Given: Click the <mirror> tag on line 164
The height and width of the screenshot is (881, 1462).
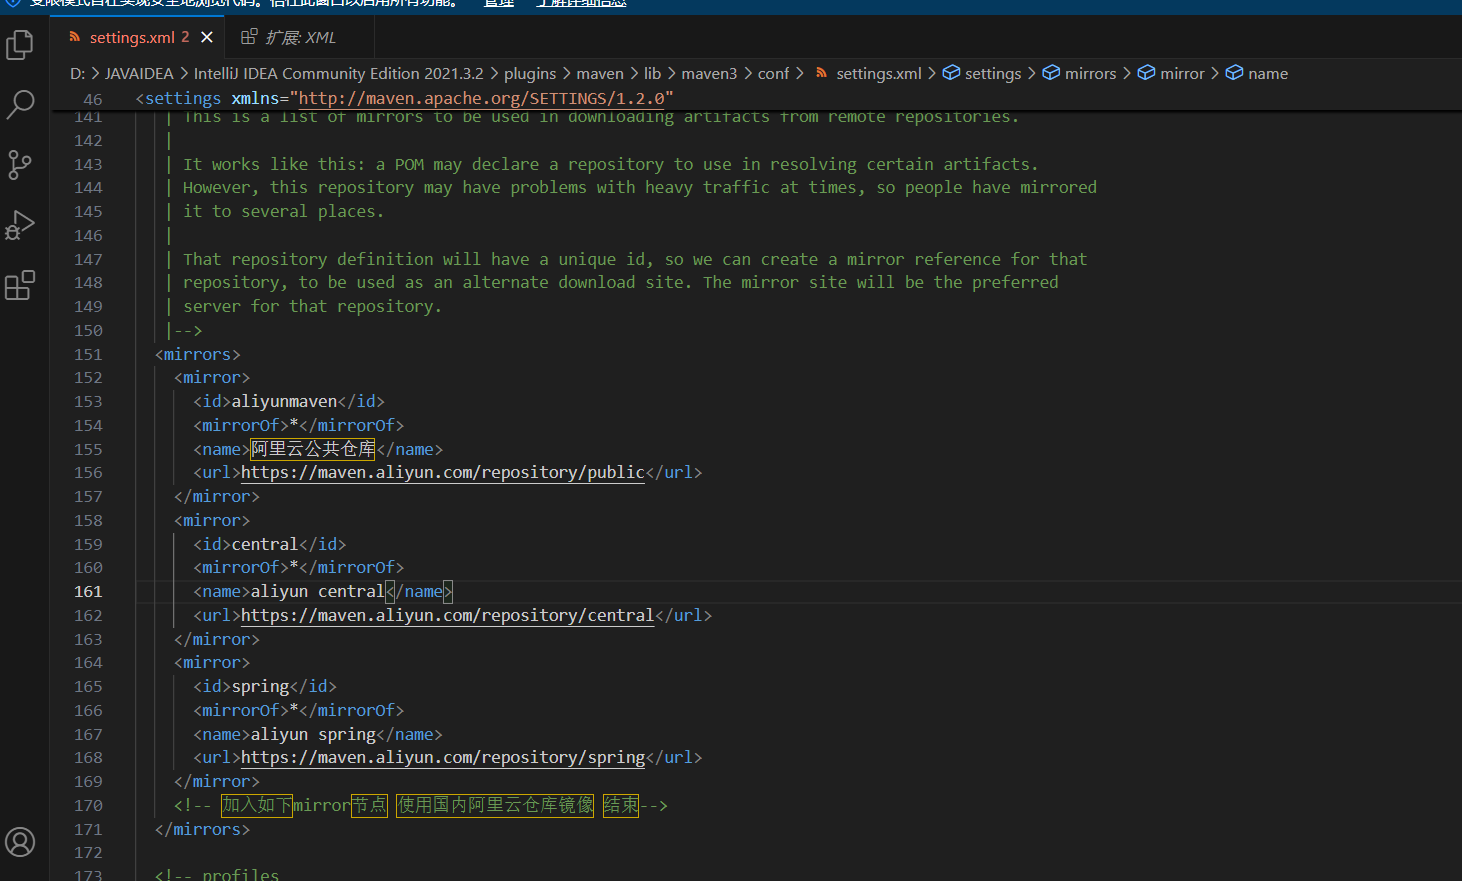Looking at the screenshot, I should point(212,662).
